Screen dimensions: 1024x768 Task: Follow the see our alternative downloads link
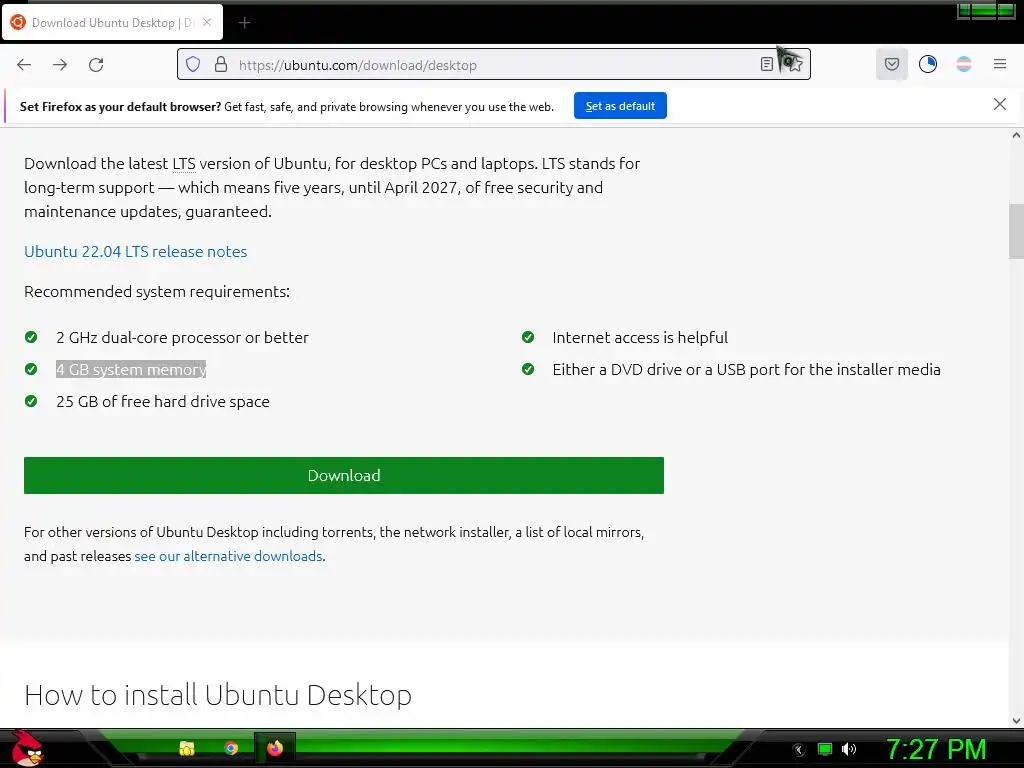(228, 556)
